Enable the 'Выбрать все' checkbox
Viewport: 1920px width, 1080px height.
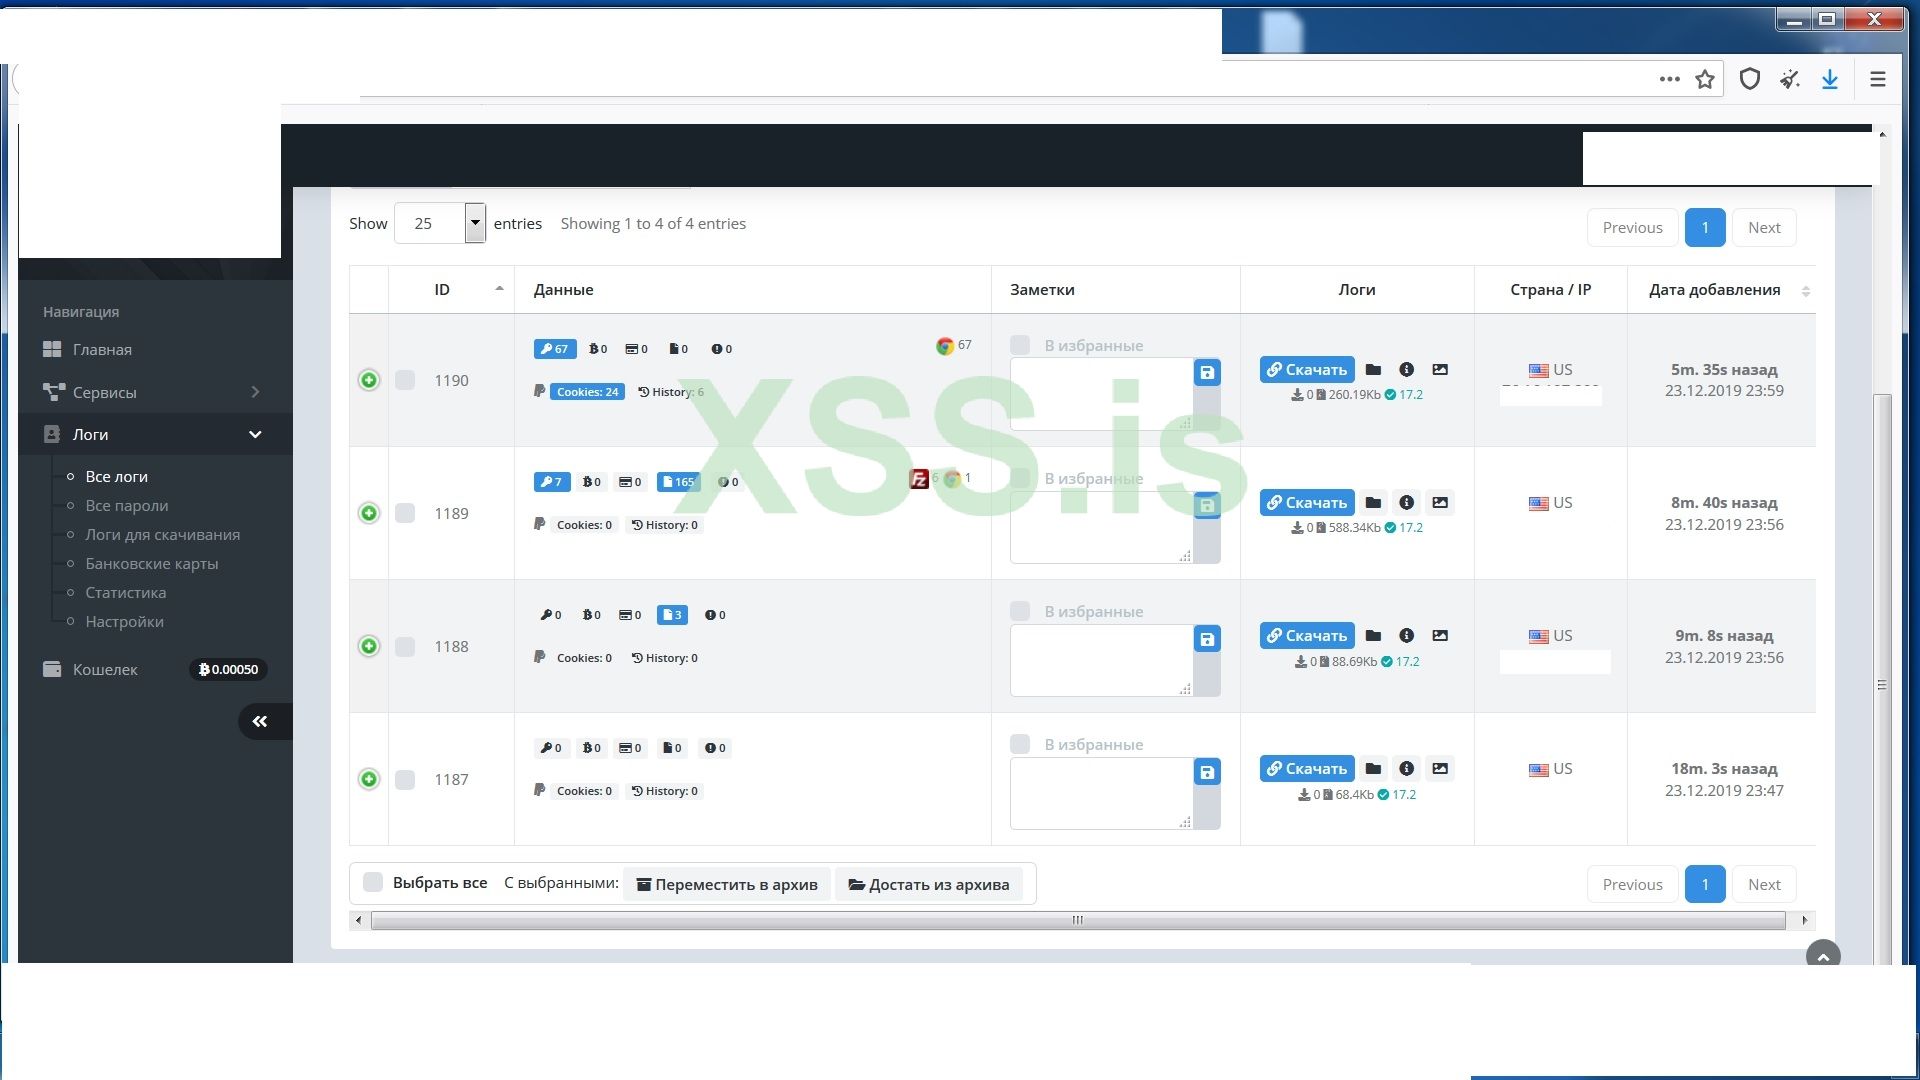pos(373,882)
